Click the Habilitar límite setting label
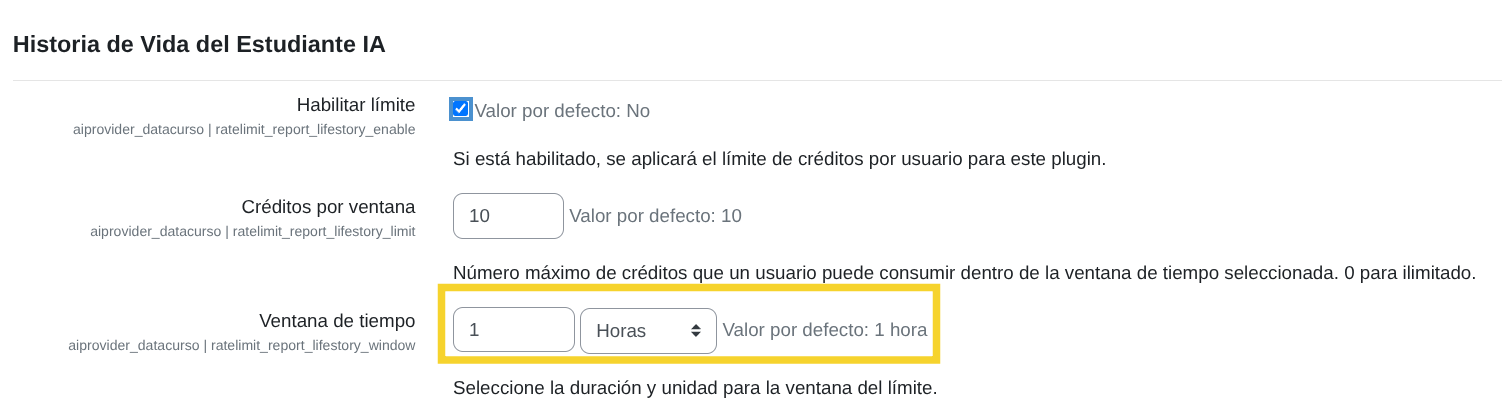Viewport: 1502px width, 416px height. (355, 105)
